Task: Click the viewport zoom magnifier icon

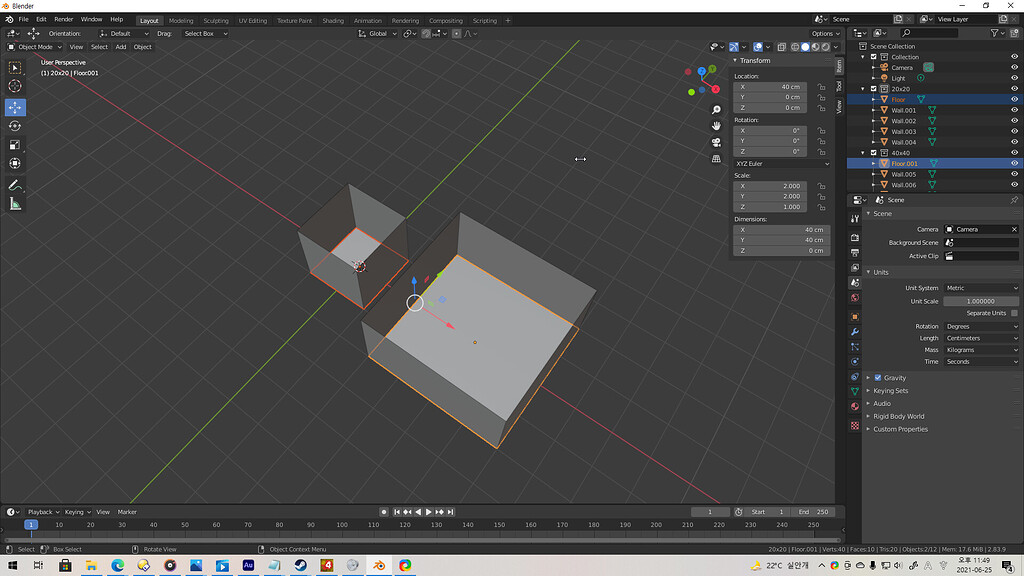Action: [716, 110]
